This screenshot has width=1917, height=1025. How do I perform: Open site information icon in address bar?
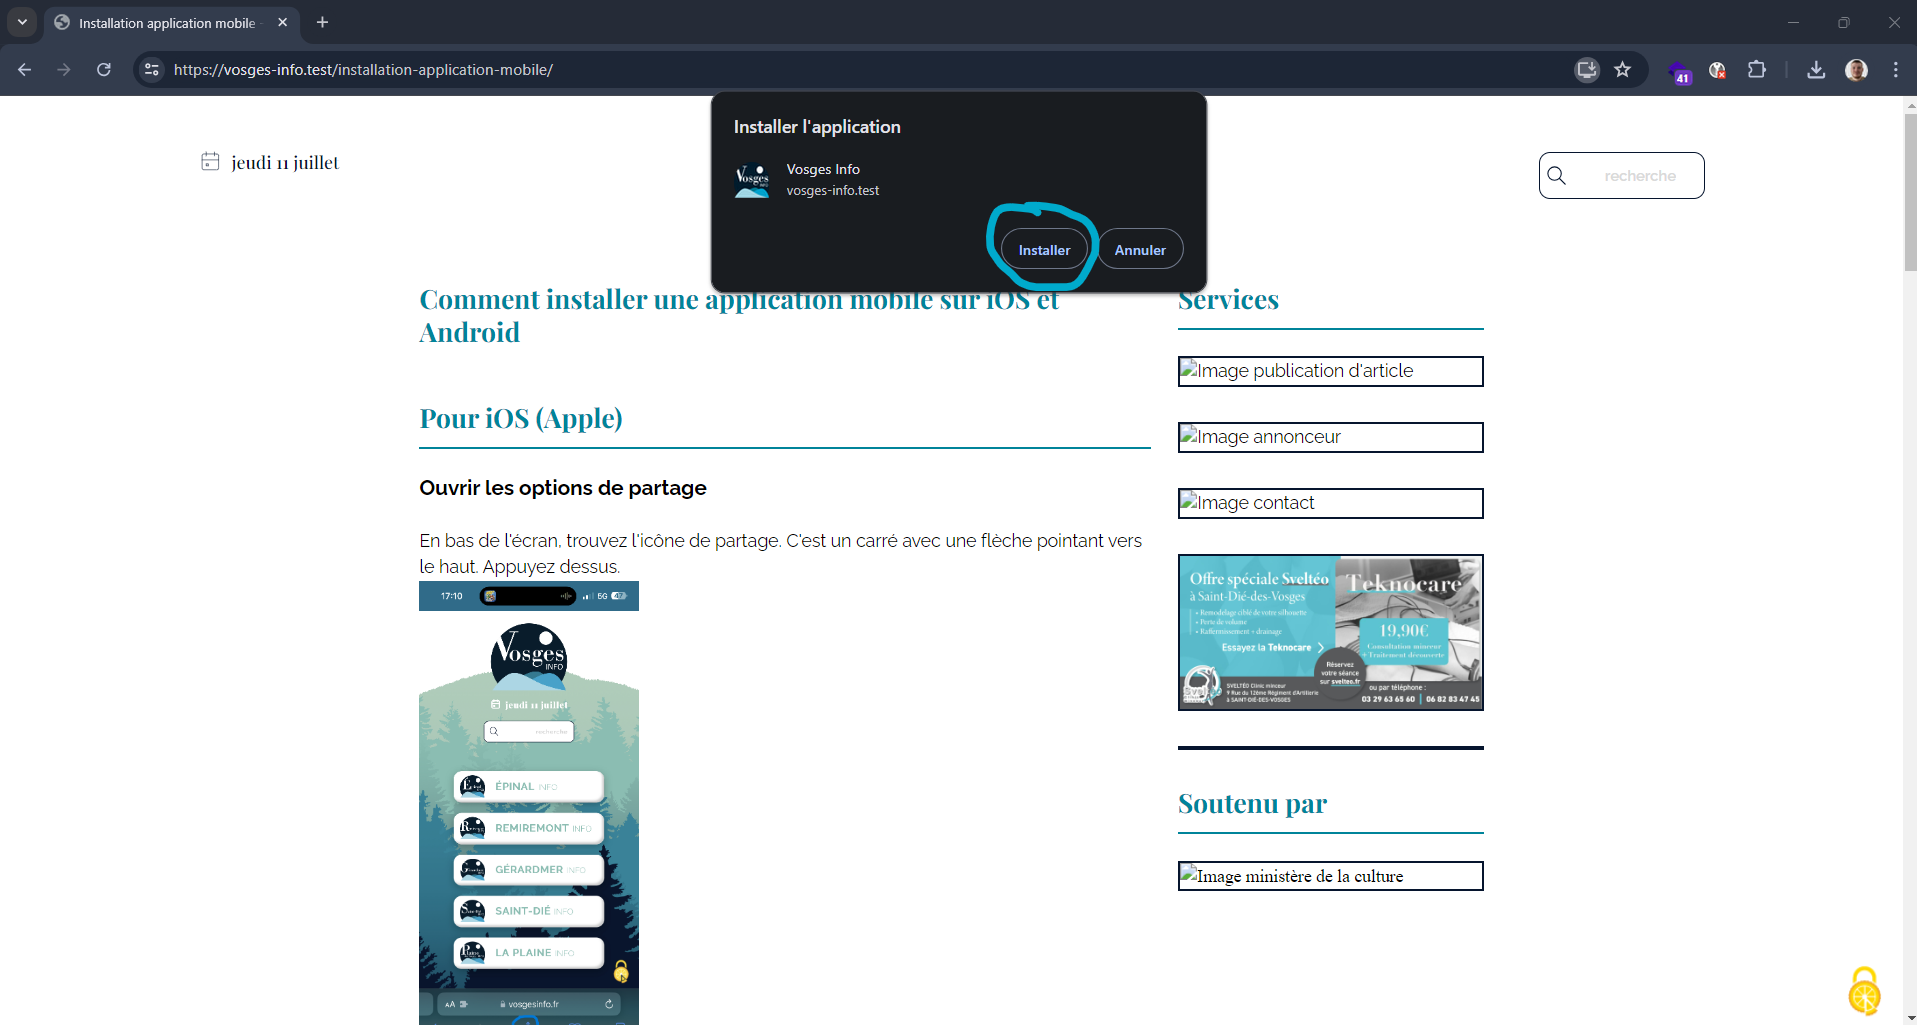(152, 70)
